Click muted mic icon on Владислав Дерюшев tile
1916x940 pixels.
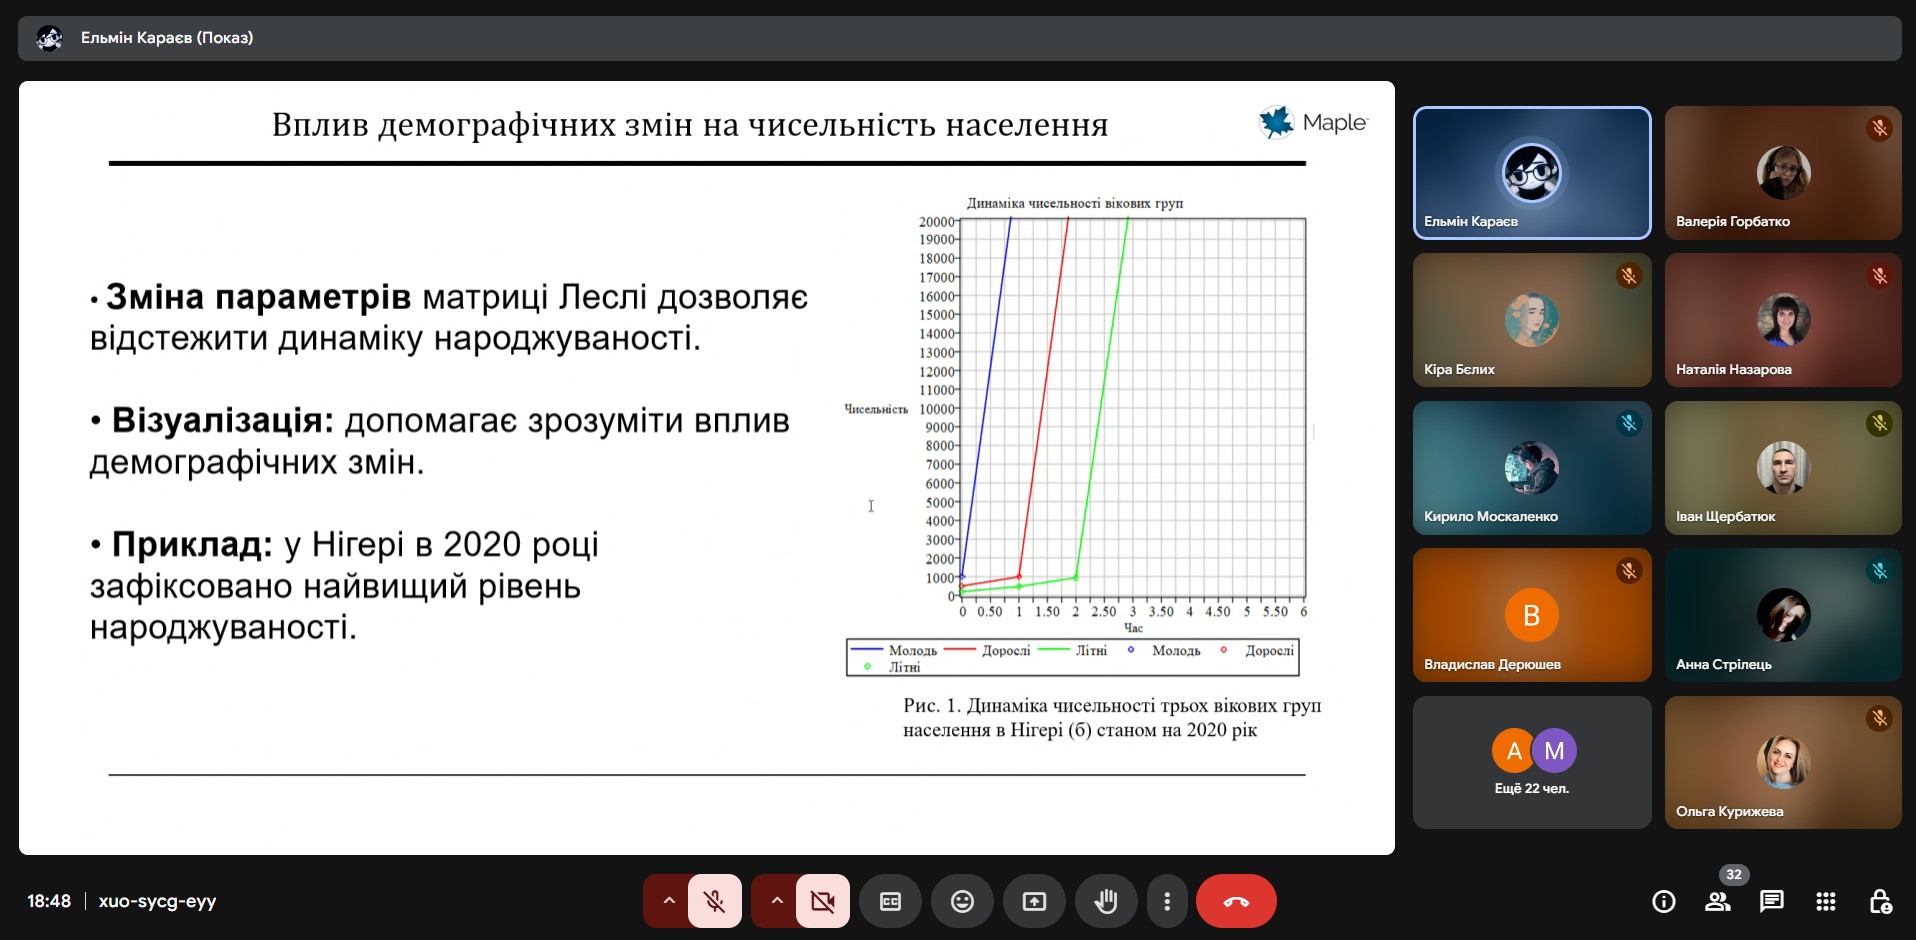point(1629,570)
